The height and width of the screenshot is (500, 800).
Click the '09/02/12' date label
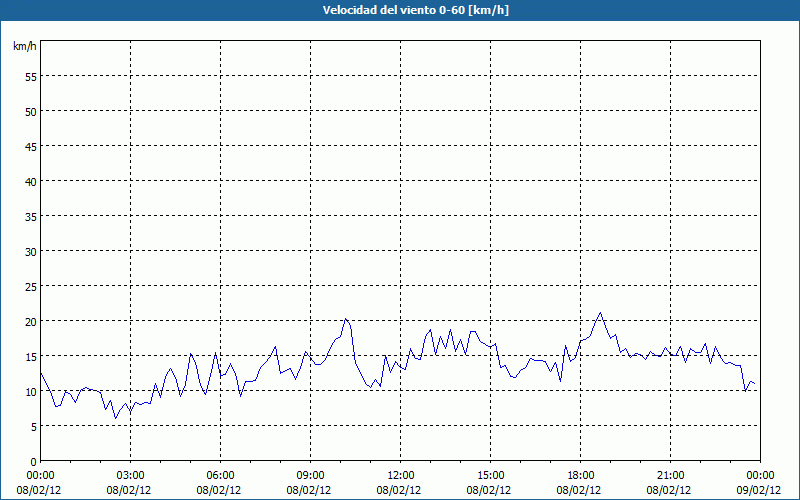pos(759,490)
